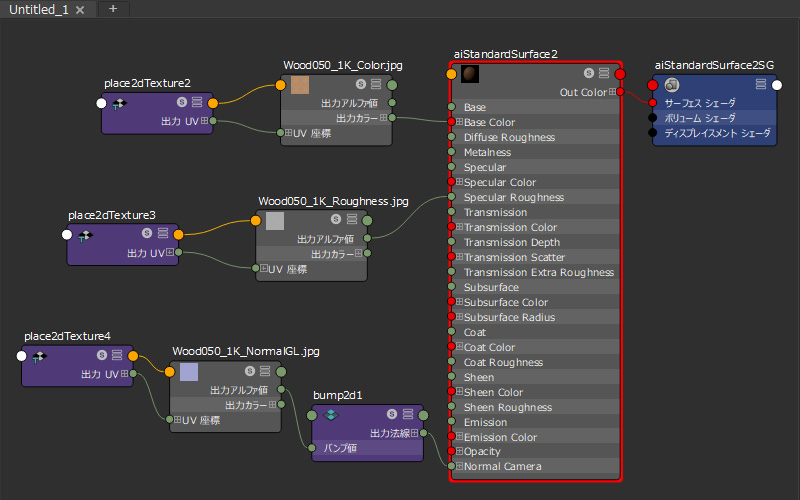Expand the Base Color attribute

click(x=459, y=123)
